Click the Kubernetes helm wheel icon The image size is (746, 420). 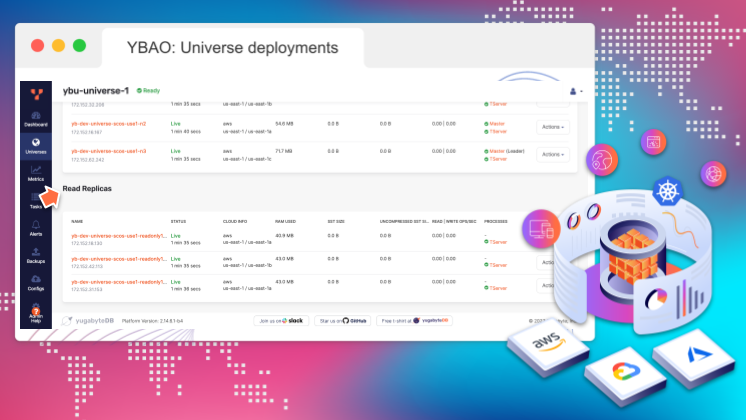[667, 191]
